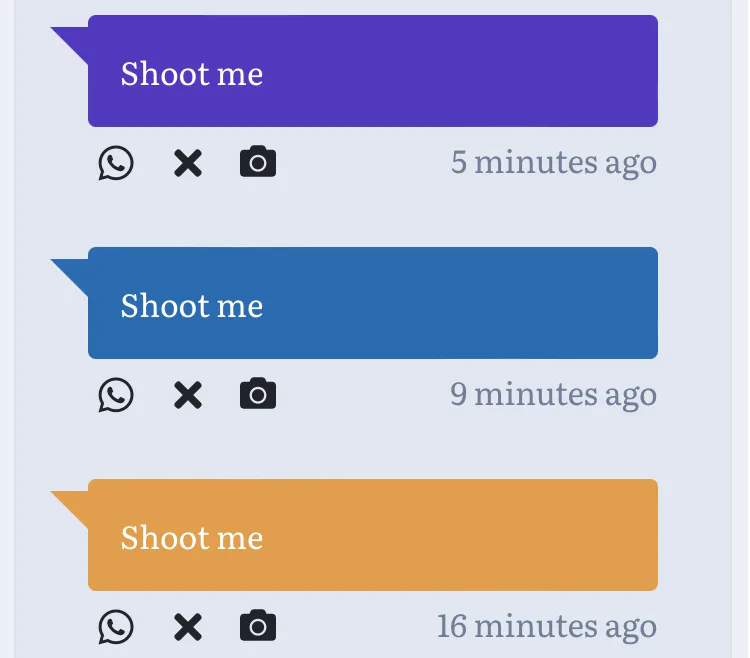
Task: Select the "16 minutes ago" timestamp
Action: [546, 626]
